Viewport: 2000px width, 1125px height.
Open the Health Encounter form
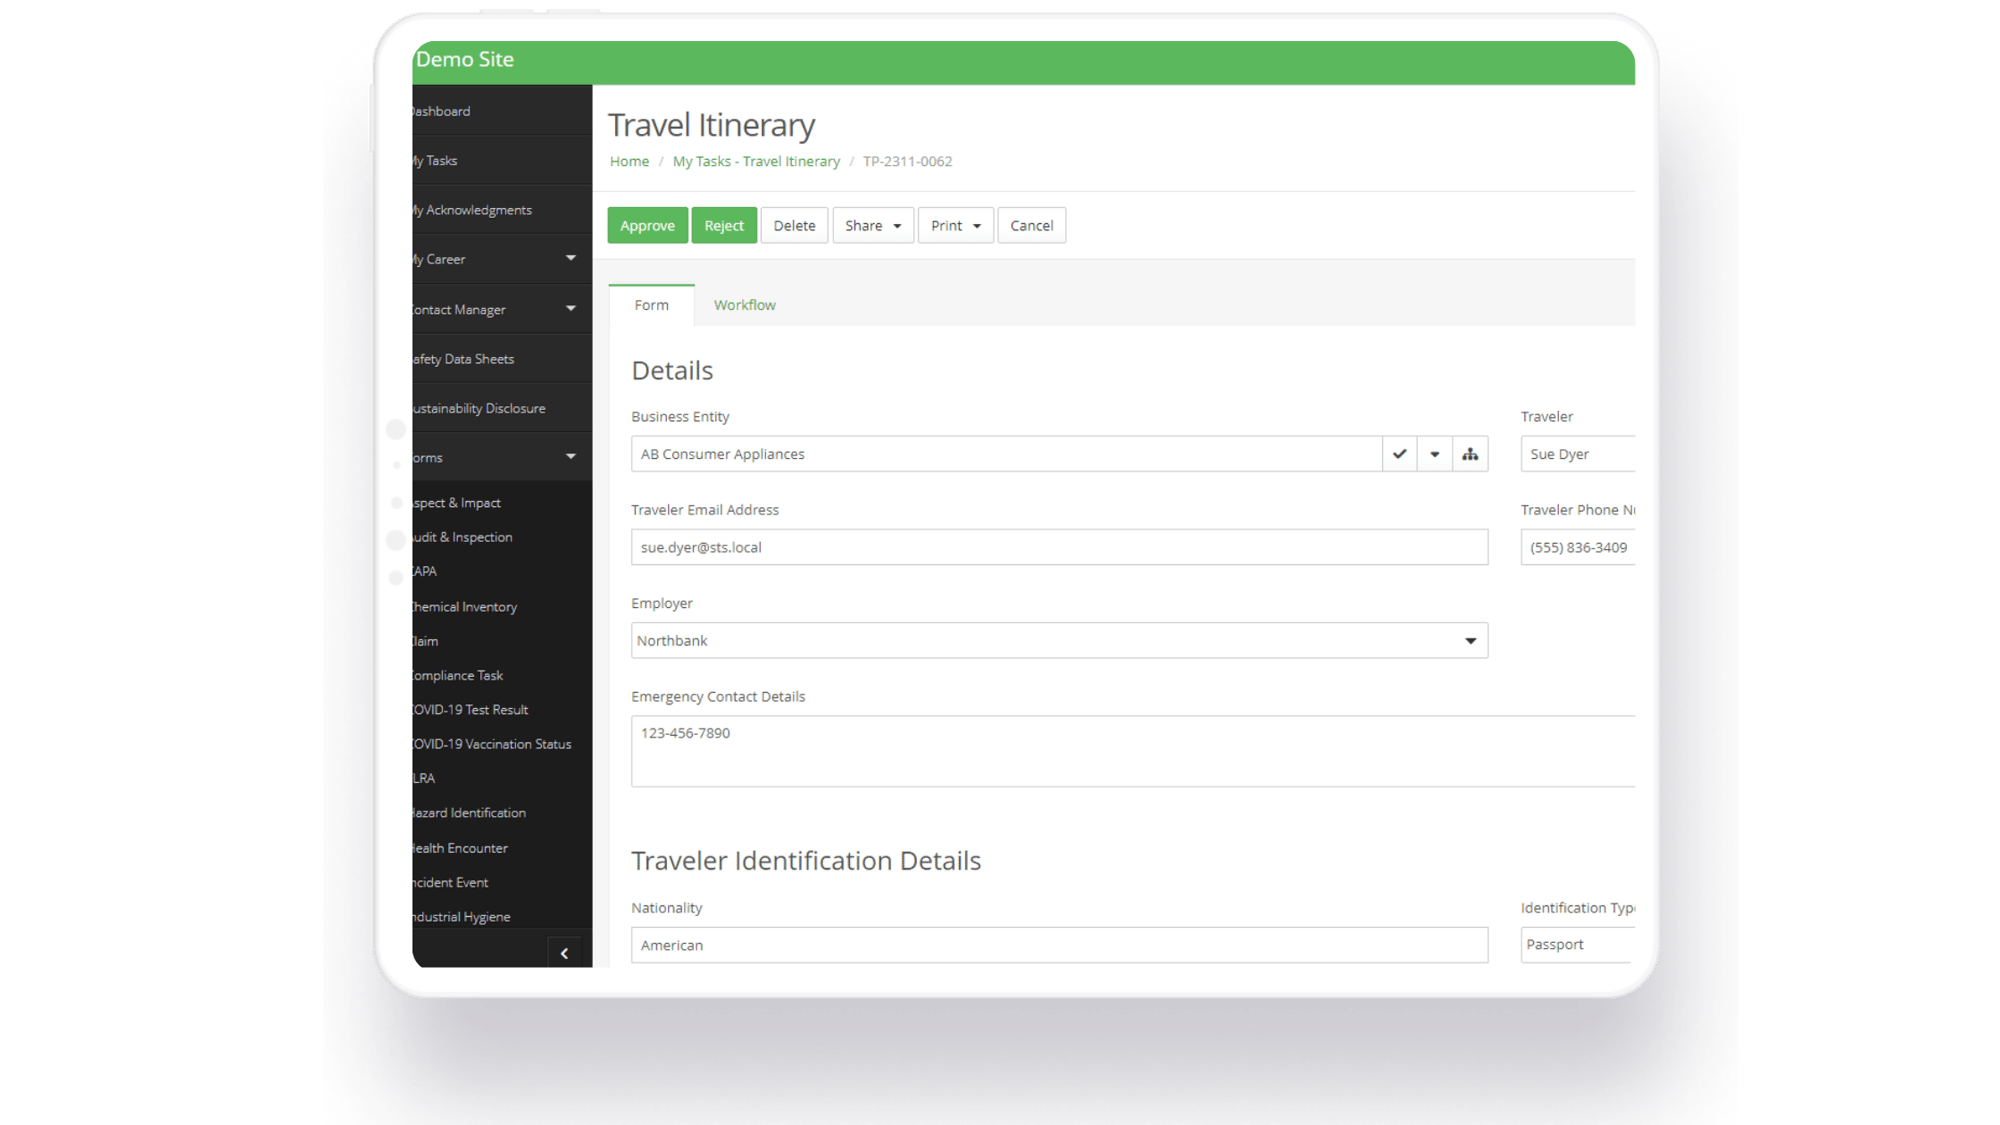[x=460, y=848]
